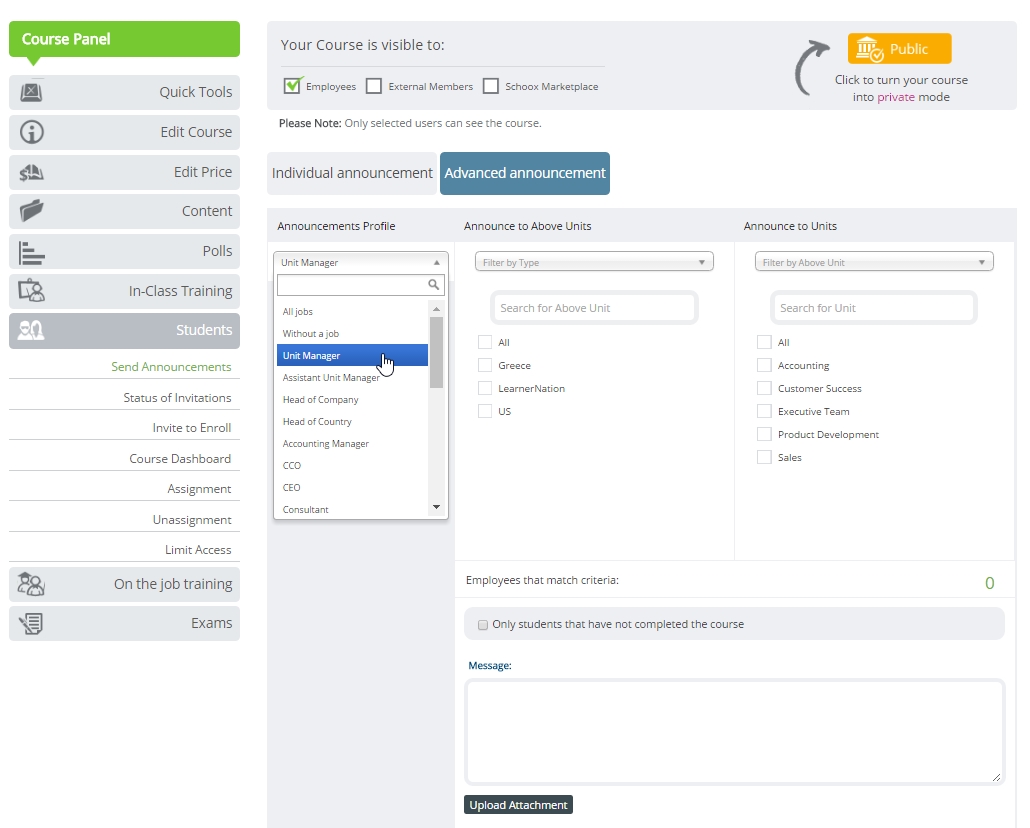Pick Head of Company option
This screenshot has width=1030, height=828.
[352, 400]
